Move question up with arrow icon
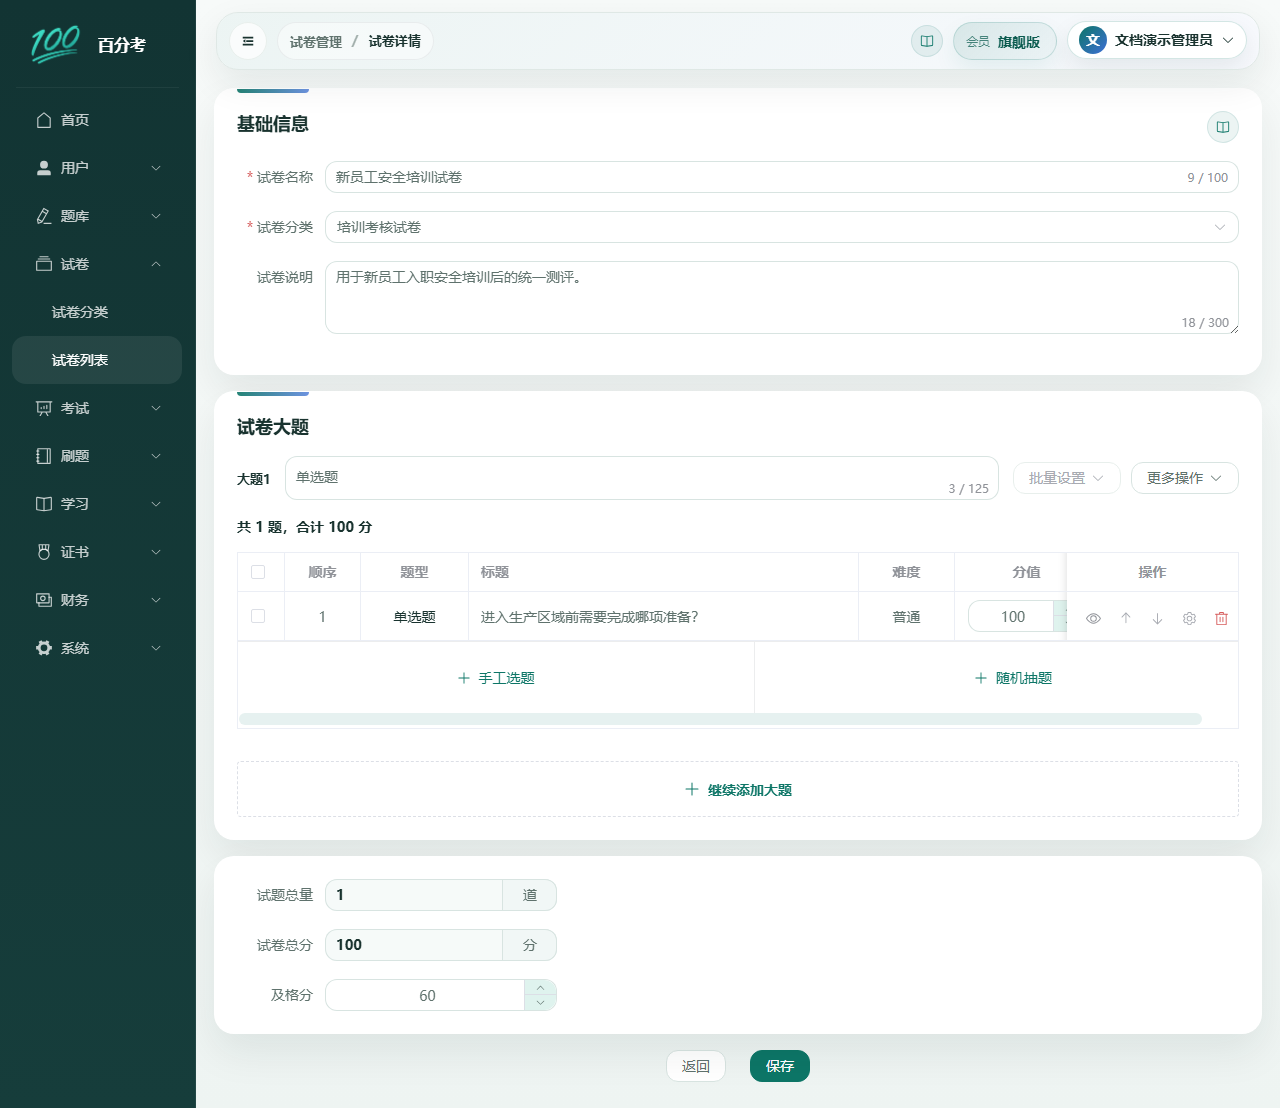This screenshot has height=1108, width=1280. pyautogui.click(x=1126, y=618)
